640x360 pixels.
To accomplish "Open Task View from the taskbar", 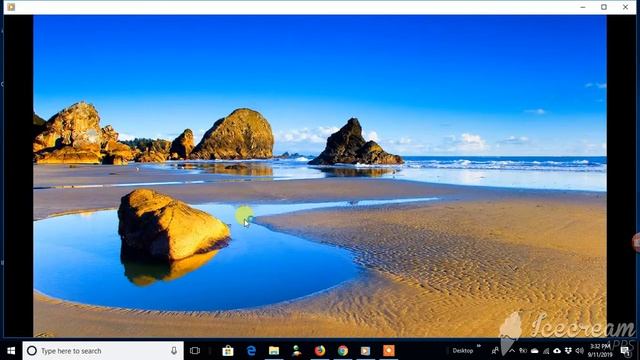I will point(195,351).
